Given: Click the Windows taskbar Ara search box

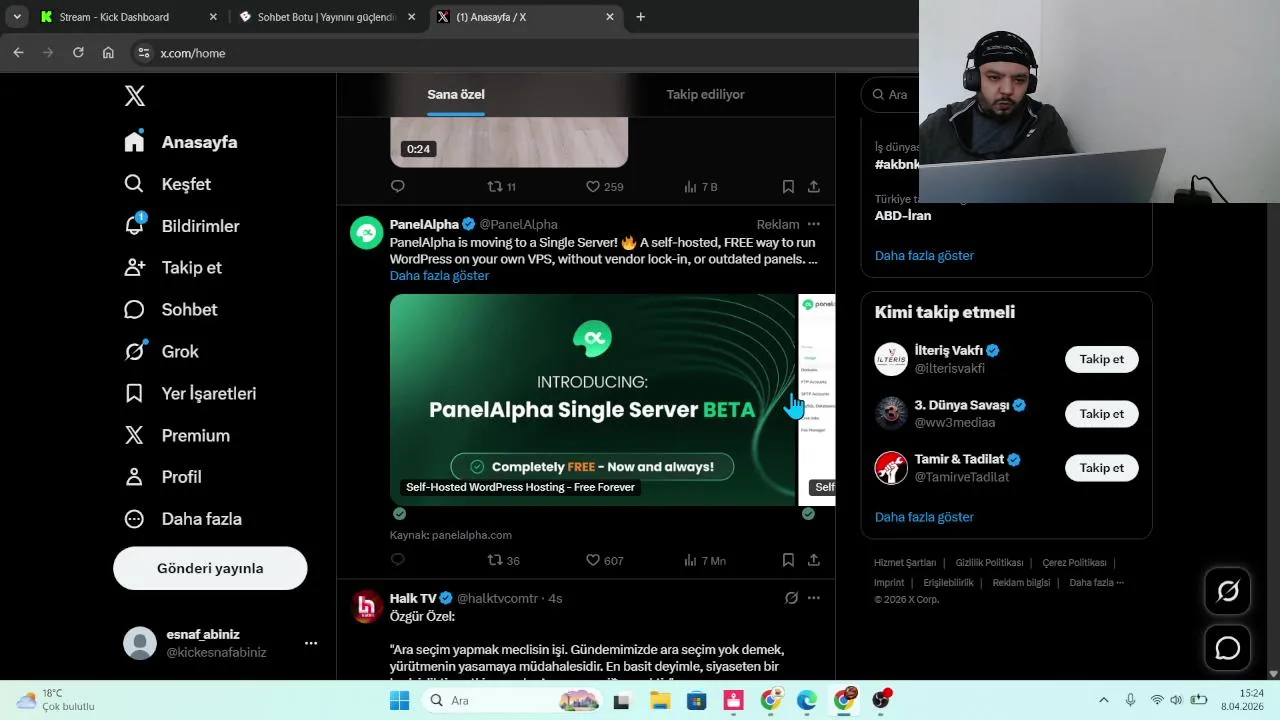Looking at the screenshot, I should pyautogui.click(x=512, y=700).
